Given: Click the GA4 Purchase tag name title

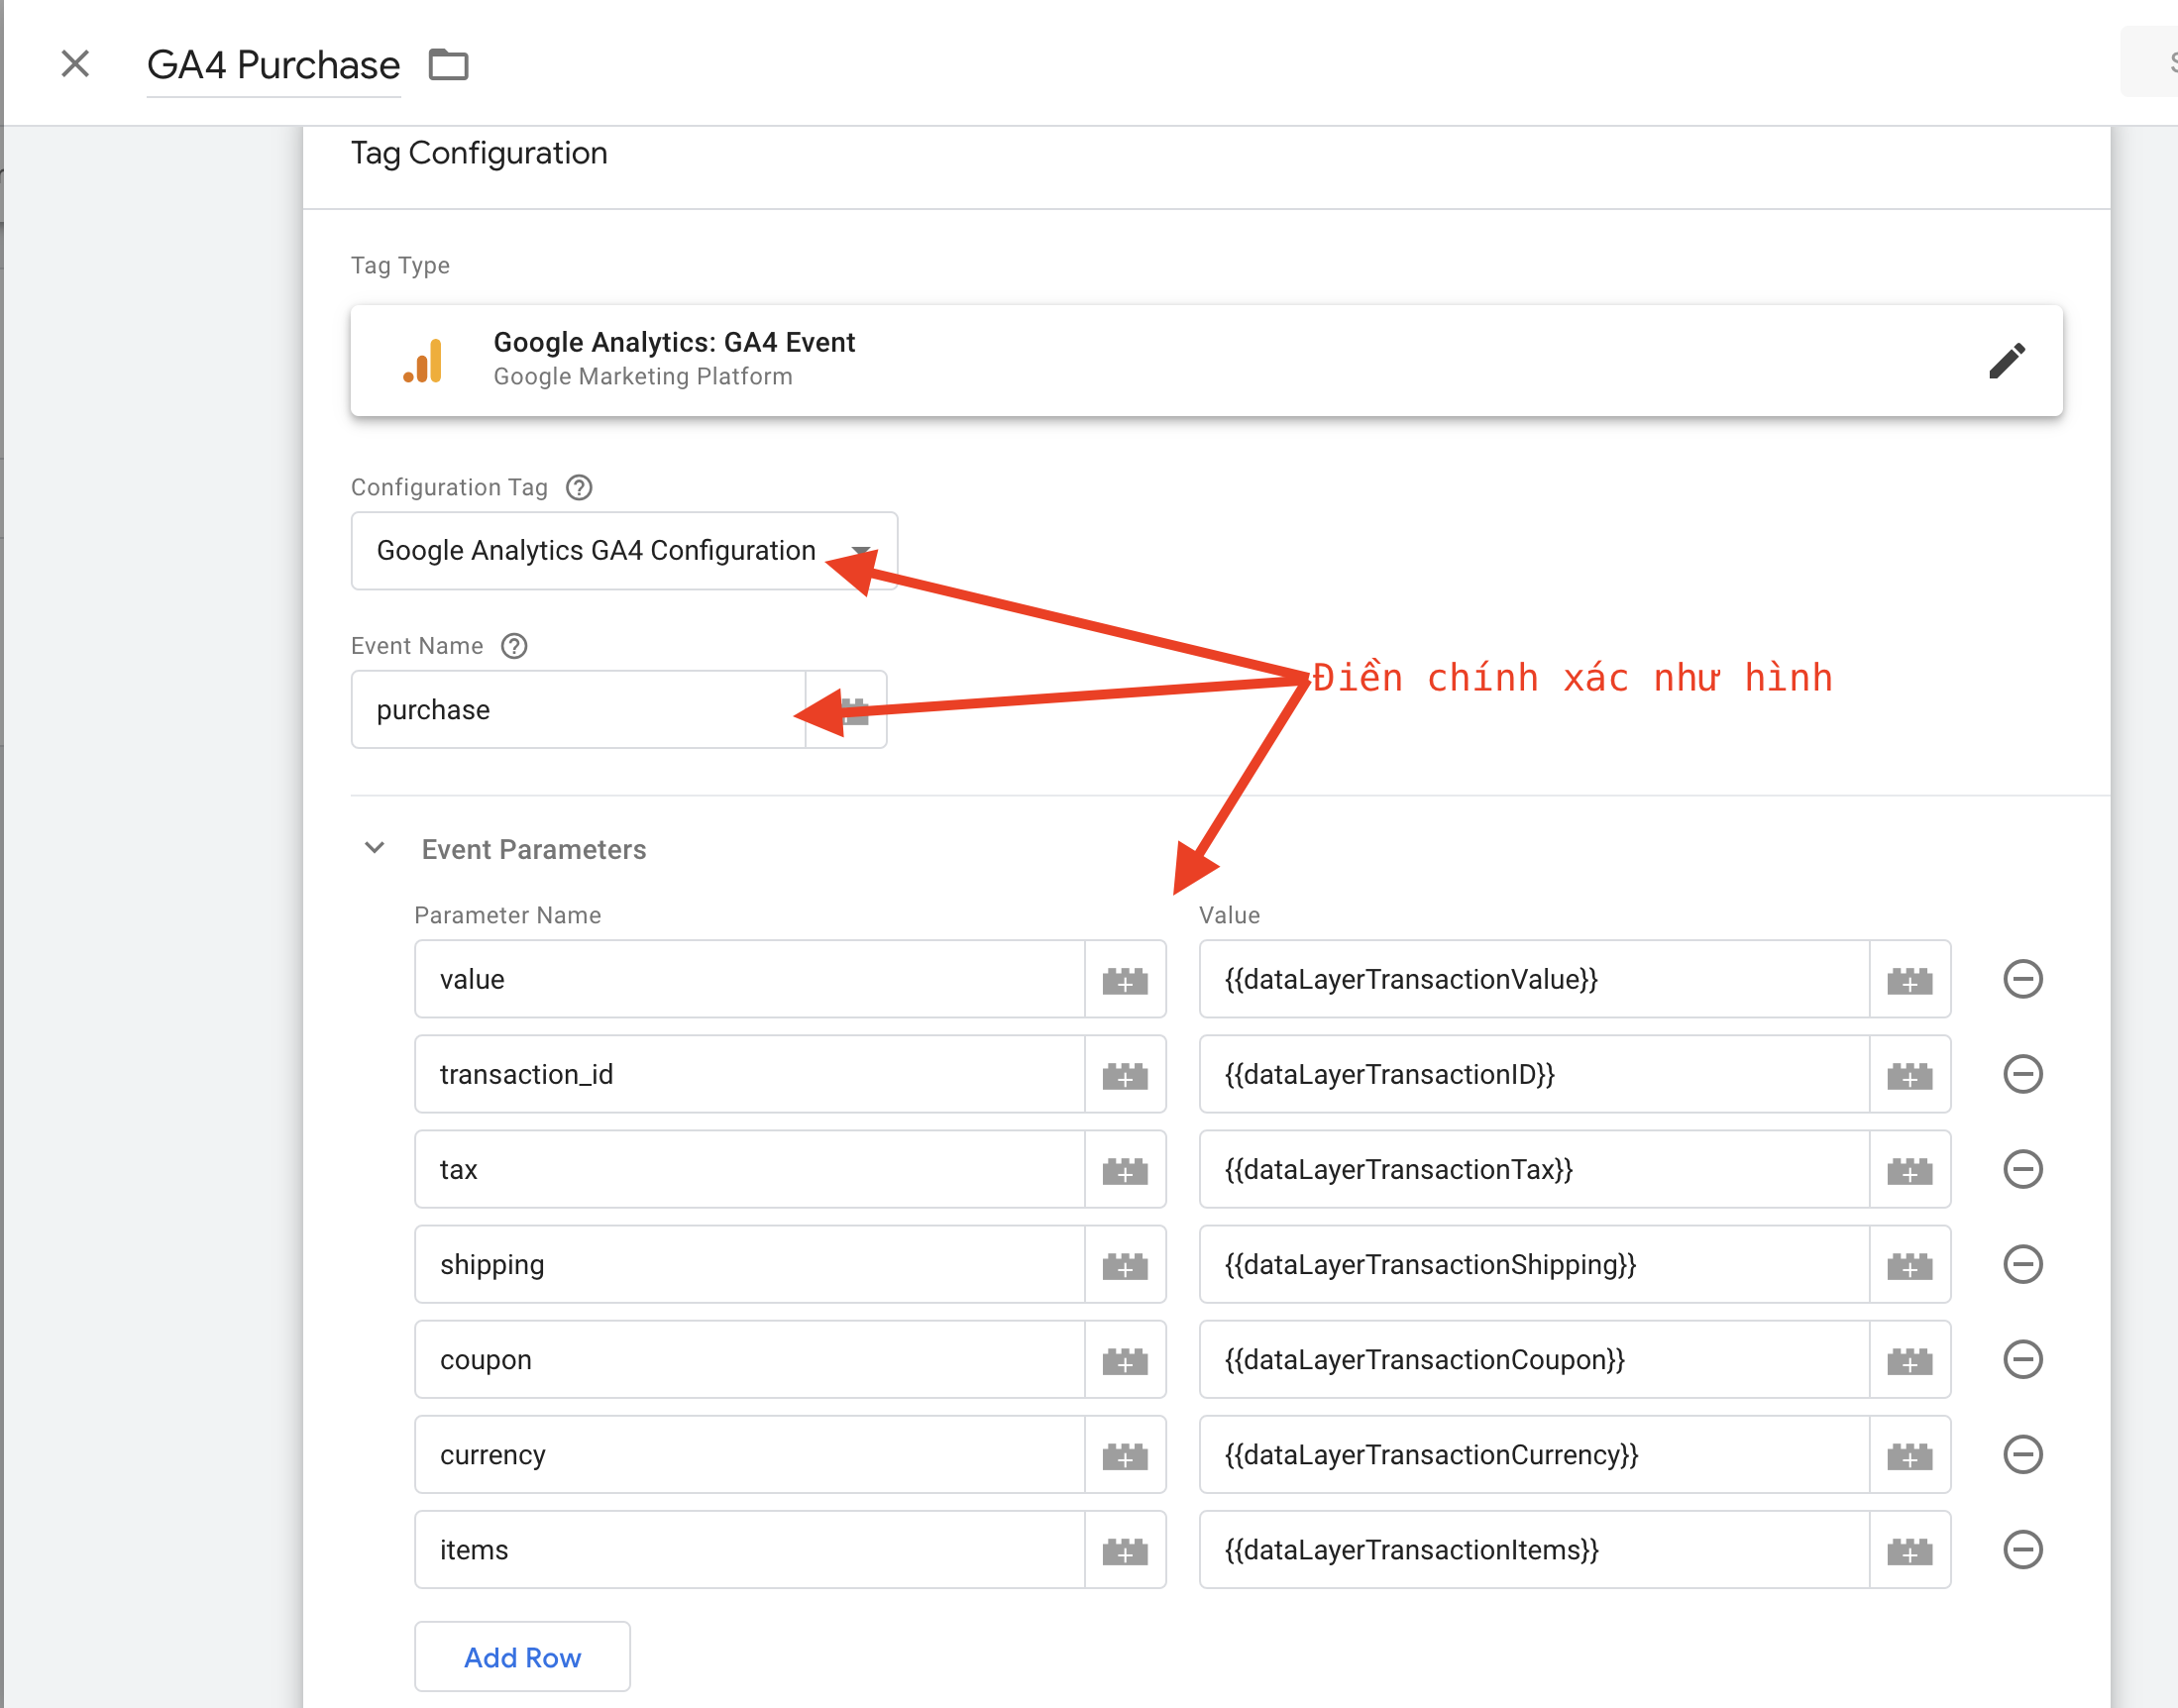Looking at the screenshot, I should click(x=273, y=66).
